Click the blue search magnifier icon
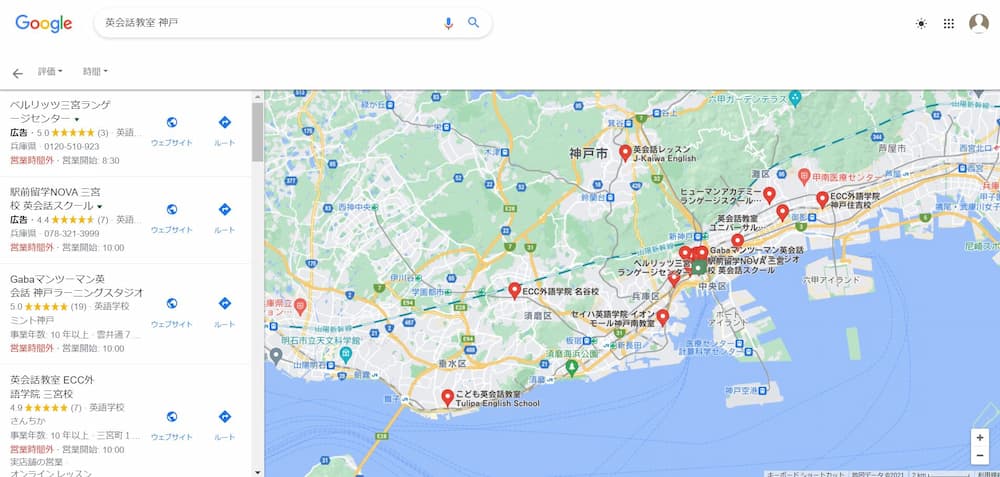This screenshot has height=477, width=1000. click(x=474, y=23)
